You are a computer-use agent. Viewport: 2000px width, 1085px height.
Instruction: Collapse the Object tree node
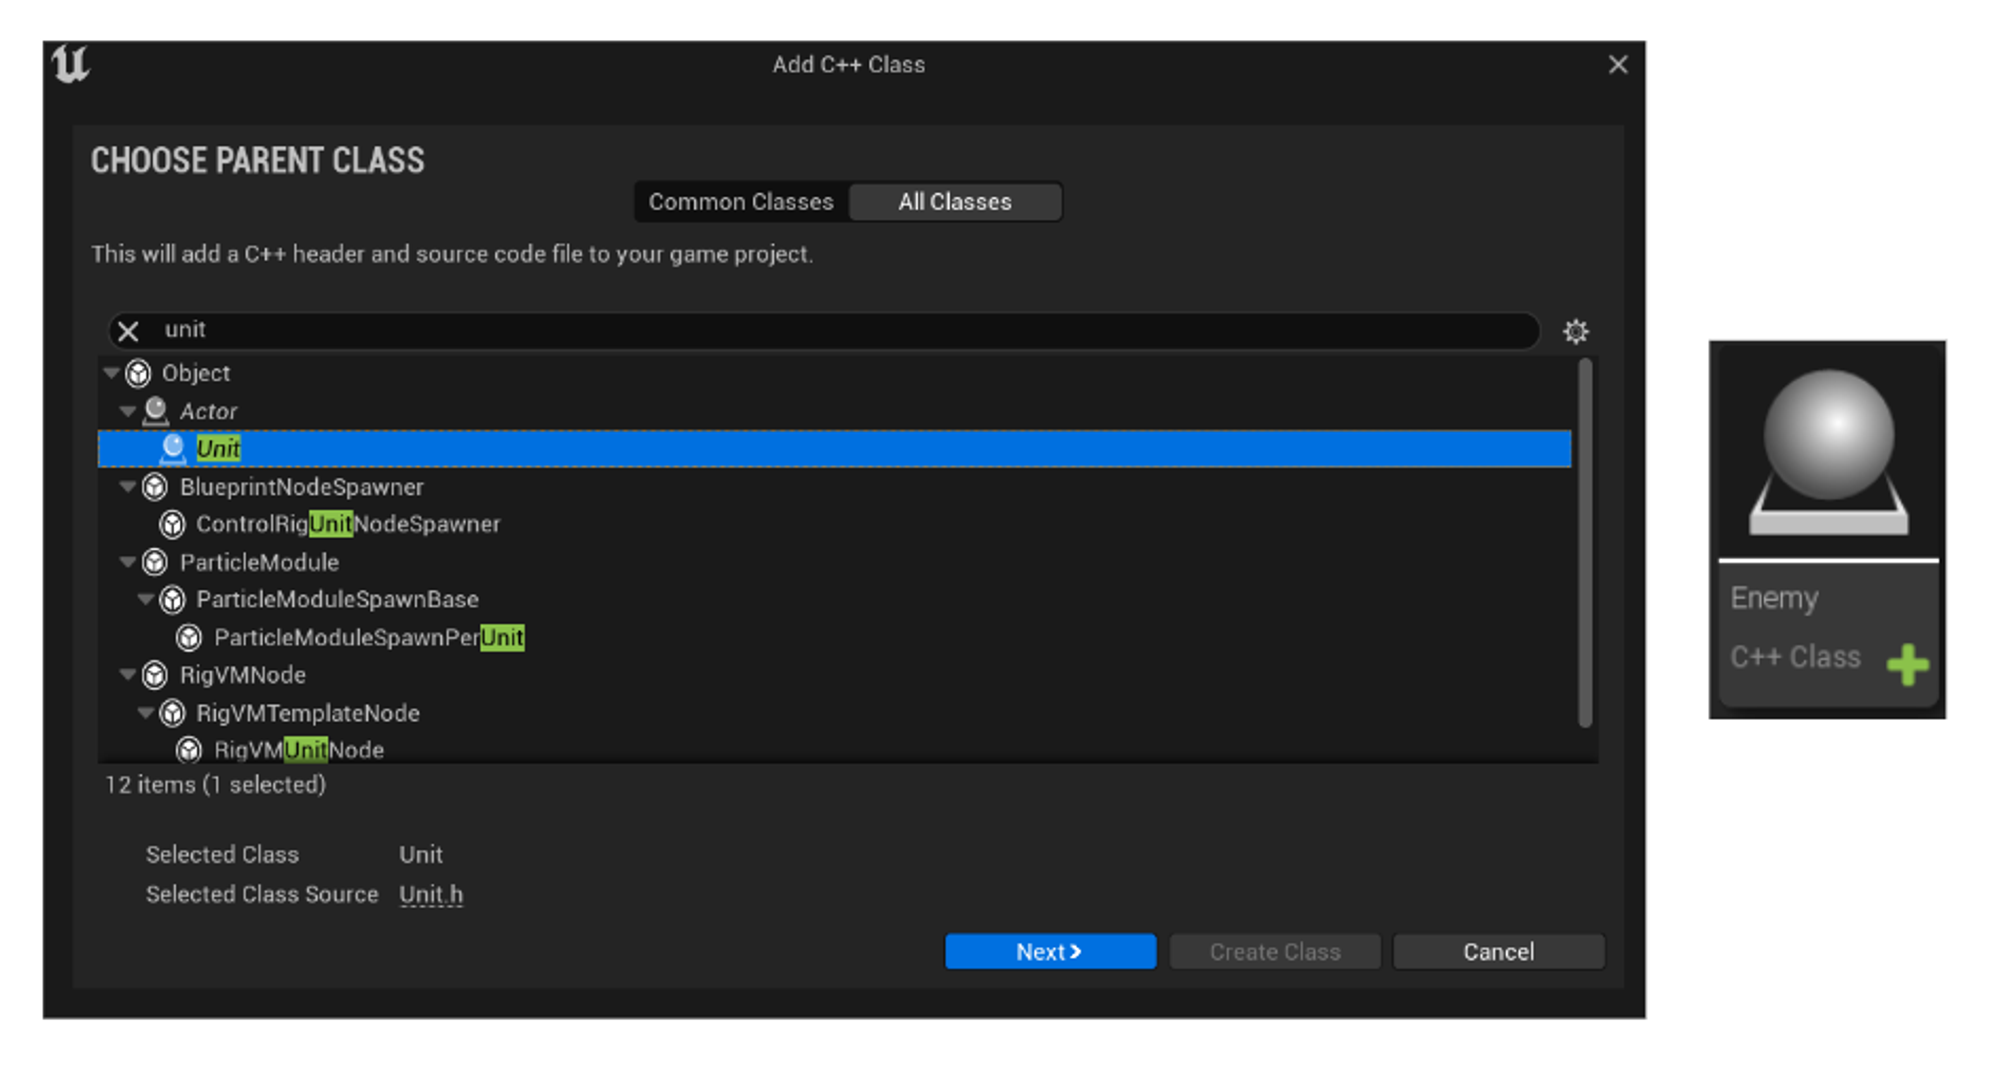(111, 373)
